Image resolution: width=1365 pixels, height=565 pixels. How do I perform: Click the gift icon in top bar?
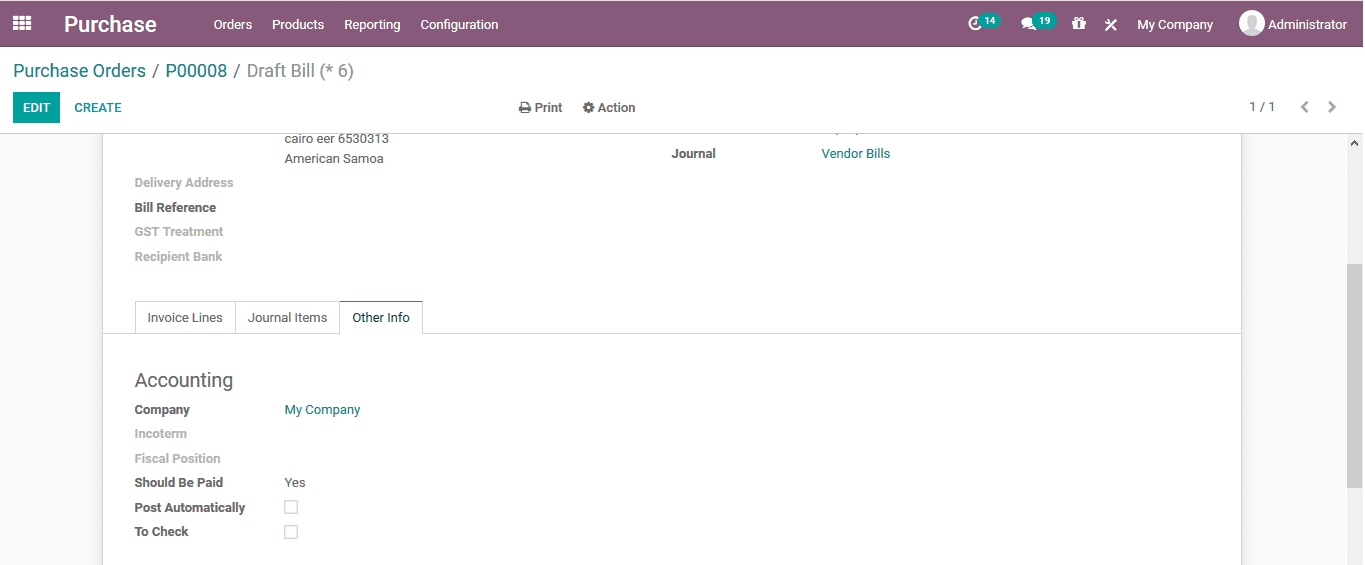pos(1078,24)
